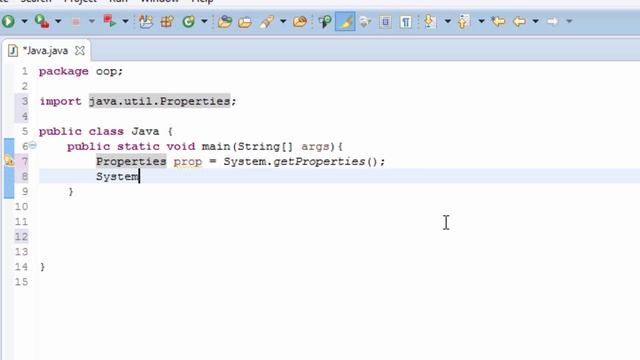Collapse the main method fold marker
Viewport: 640px width, 360px height.
click(x=33, y=145)
